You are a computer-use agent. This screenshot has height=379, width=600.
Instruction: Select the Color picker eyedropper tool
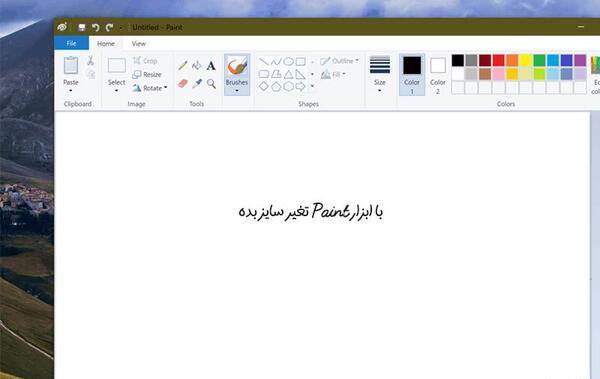[x=197, y=83]
